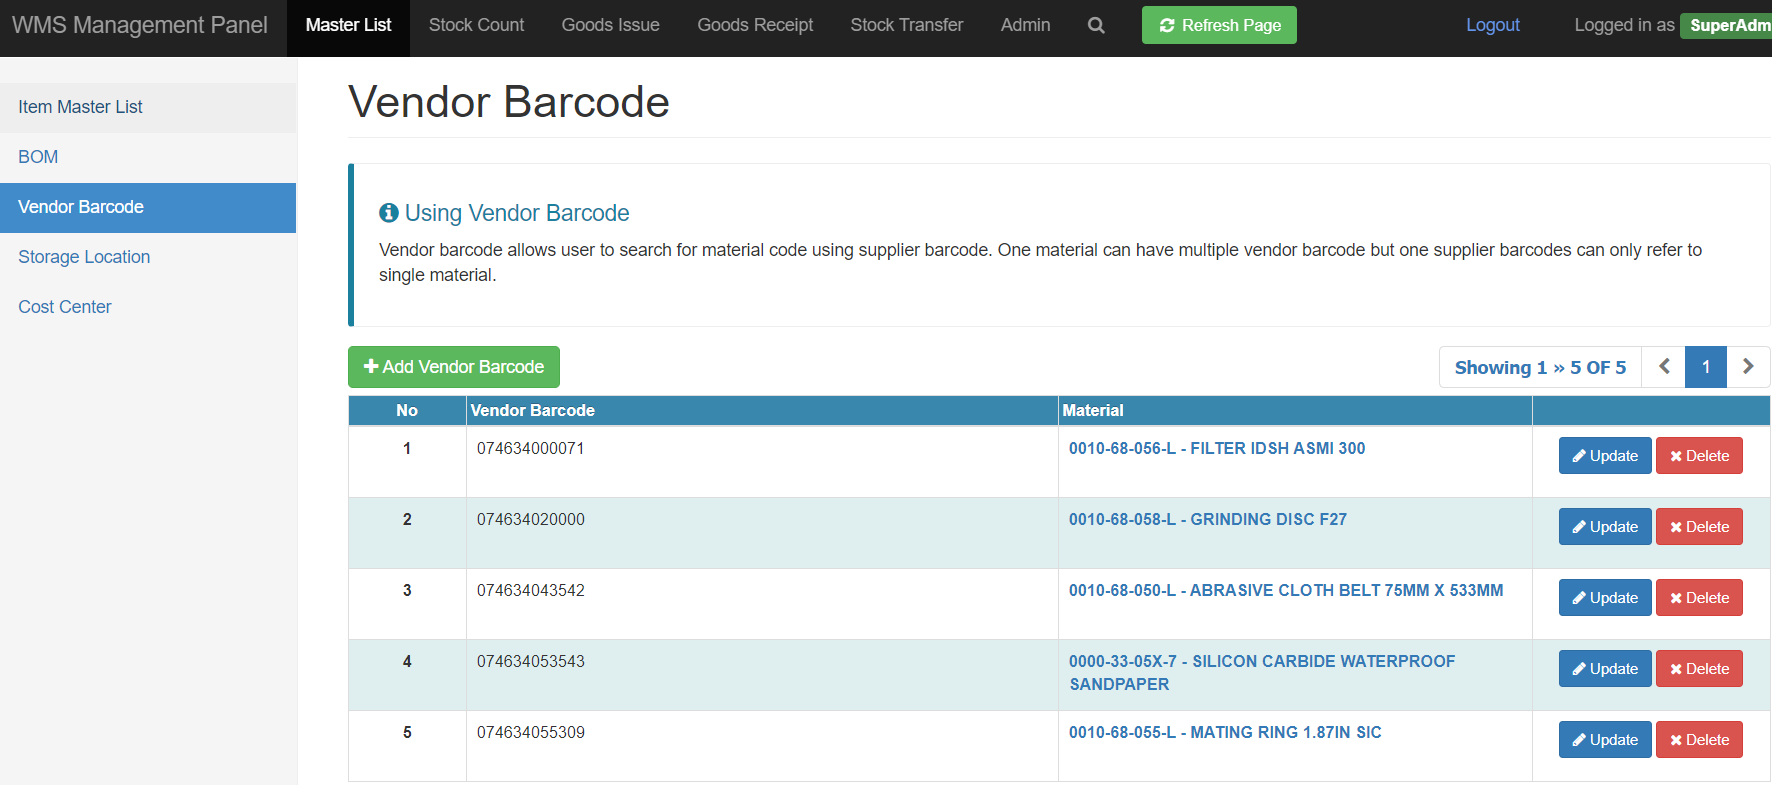Update the GRINDING DISC F27 row
Screen dimensions: 1772x785
tap(1605, 527)
